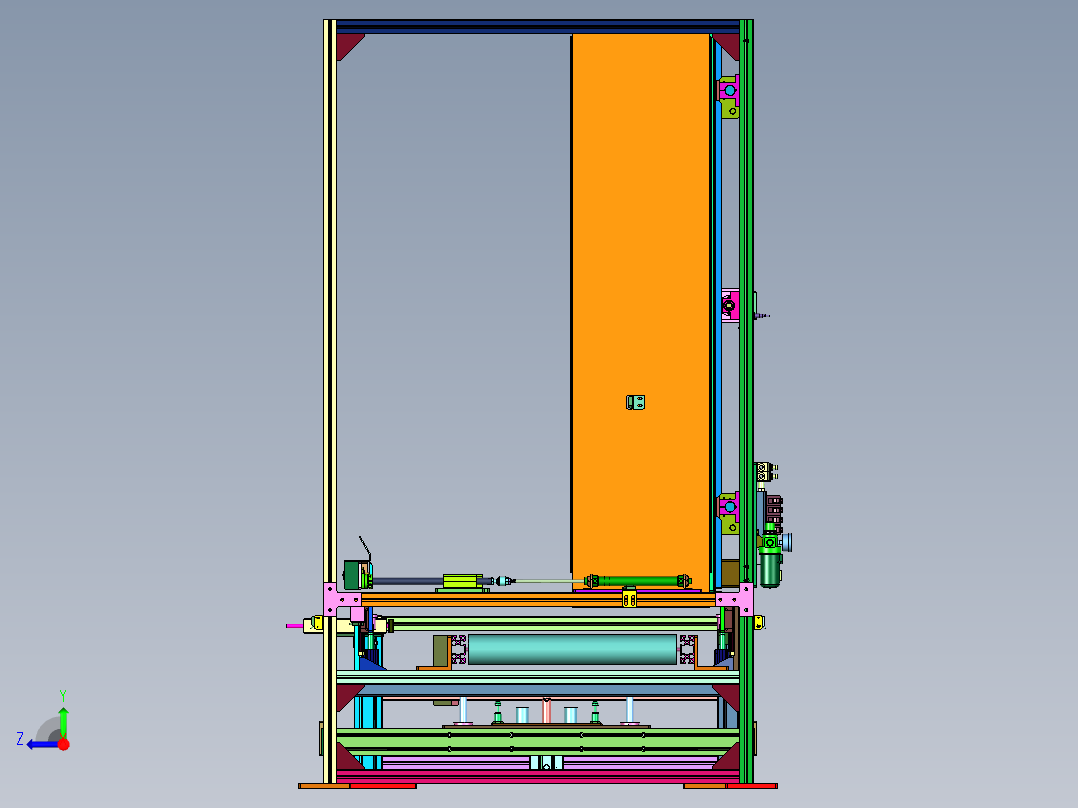Select the teal cylindrical roller
This screenshot has width=1078, height=808.
pos(572,649)
